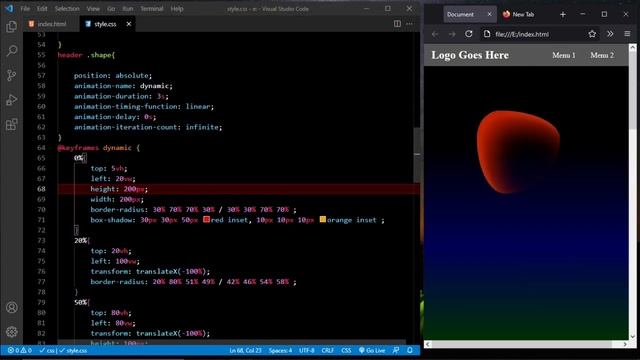Screen dimensions: 640x360
Task: Open the browser hamburger menu
Action: click(x=627, y=34)
